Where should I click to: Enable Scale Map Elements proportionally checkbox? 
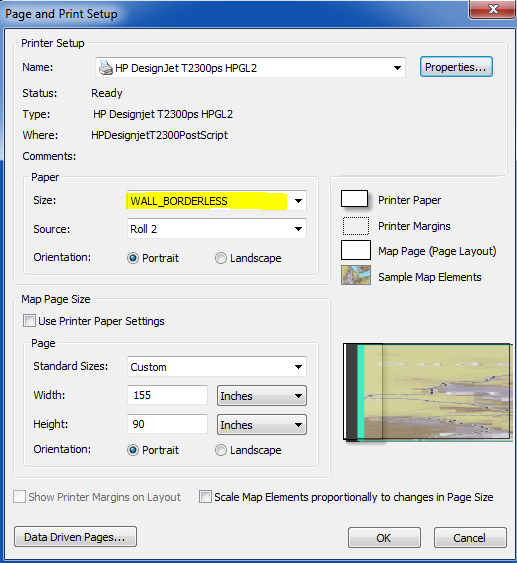click(205, 497)
